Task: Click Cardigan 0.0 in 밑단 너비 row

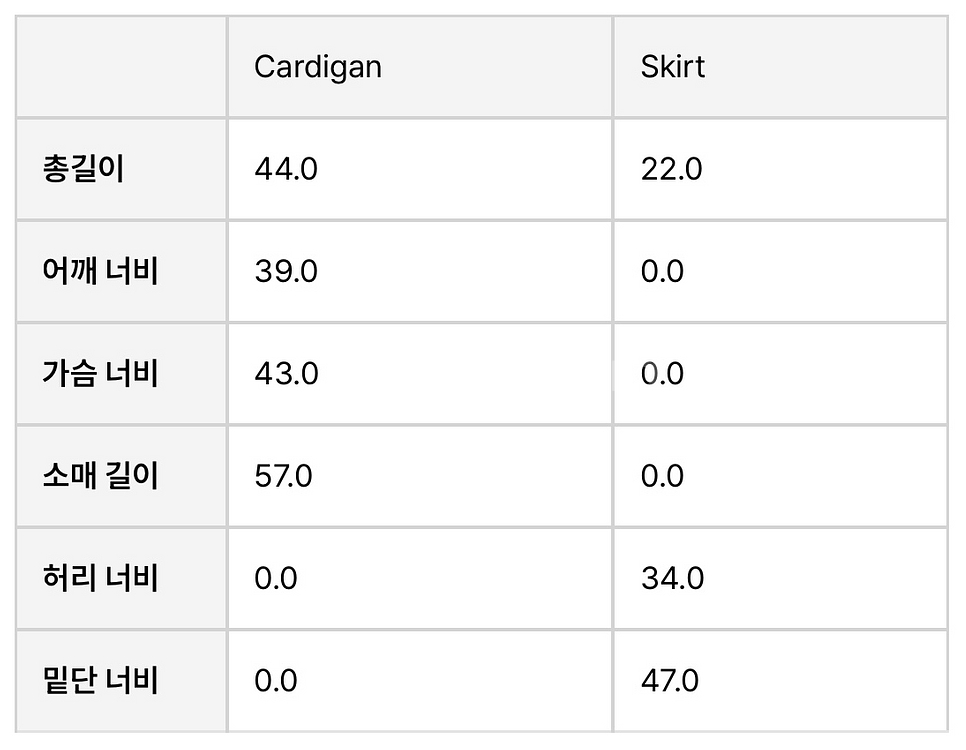Action: pyautogui.click(x=276, y=680)
